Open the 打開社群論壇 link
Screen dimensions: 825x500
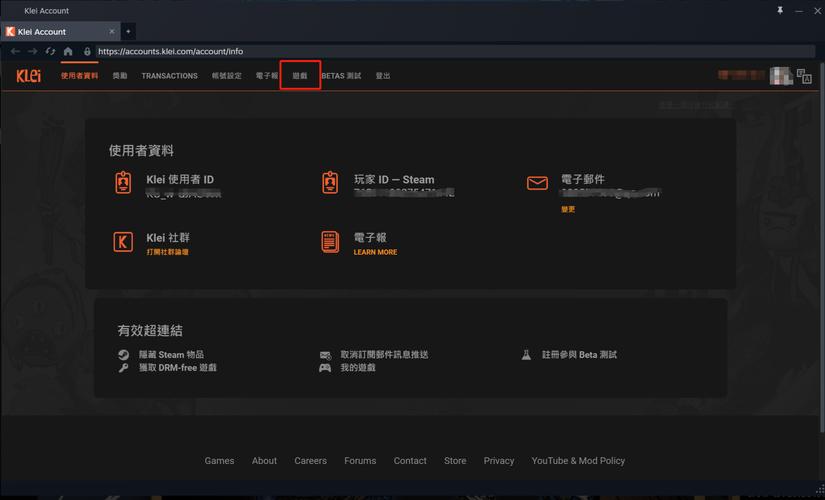pos(167,252)
